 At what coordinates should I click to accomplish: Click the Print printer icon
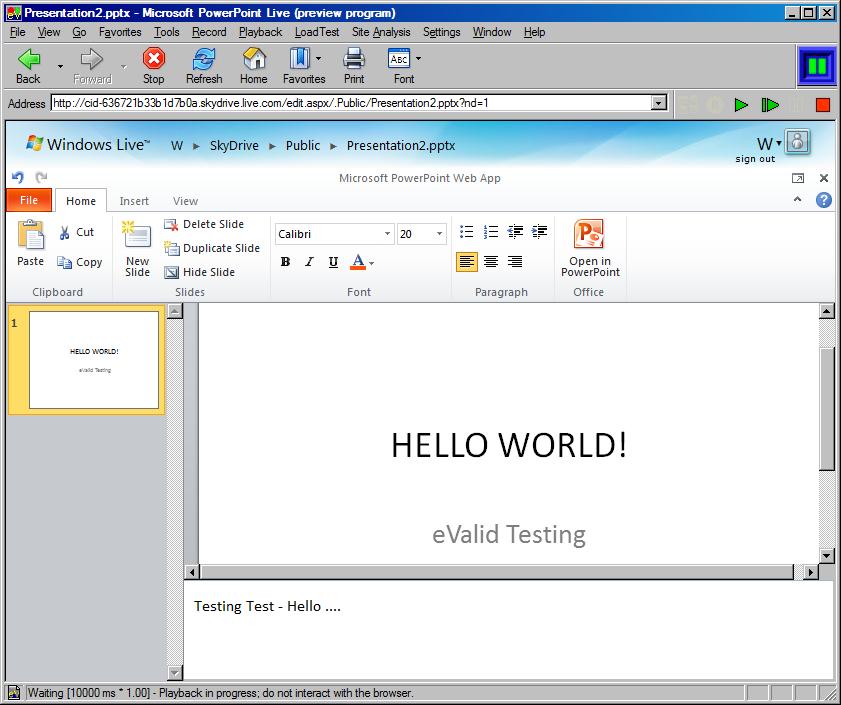tap(354, 58)
